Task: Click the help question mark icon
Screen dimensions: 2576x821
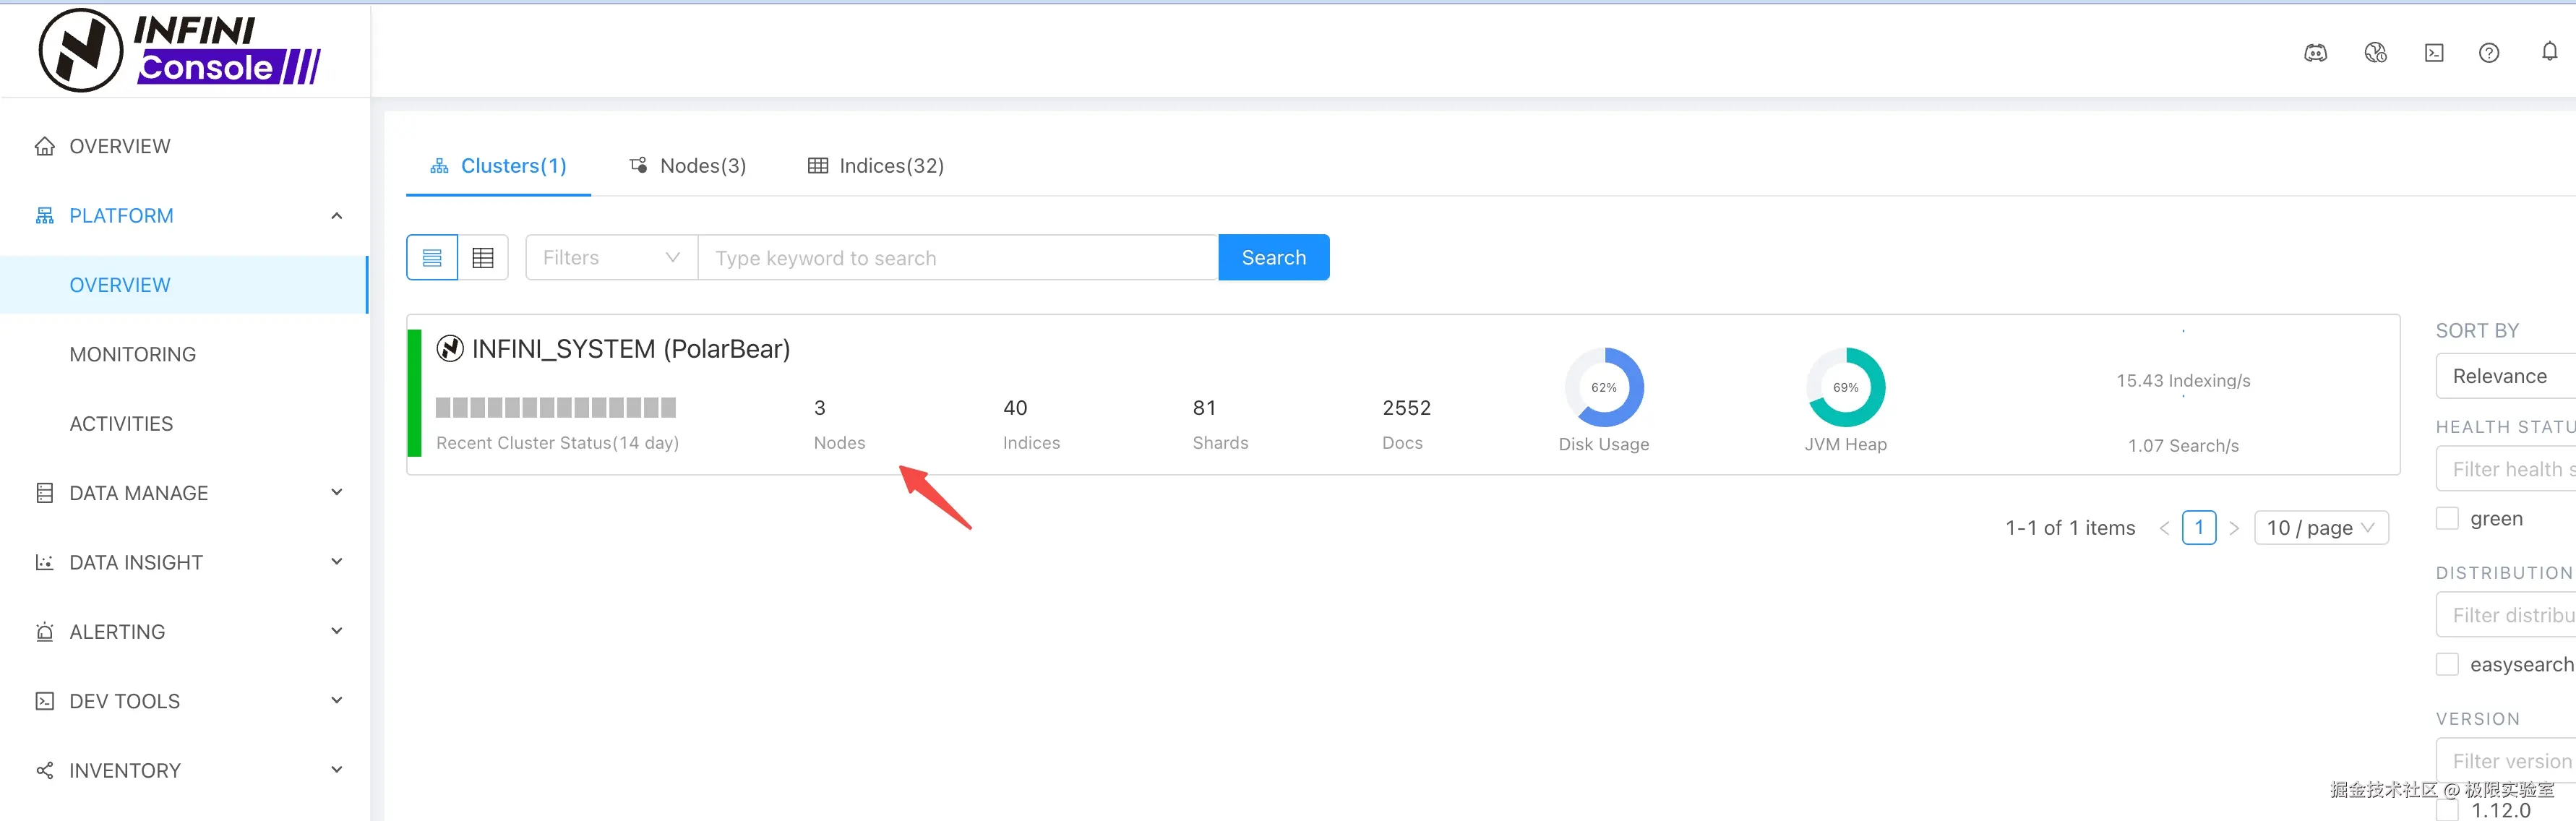Action: tap(2488, 53)
